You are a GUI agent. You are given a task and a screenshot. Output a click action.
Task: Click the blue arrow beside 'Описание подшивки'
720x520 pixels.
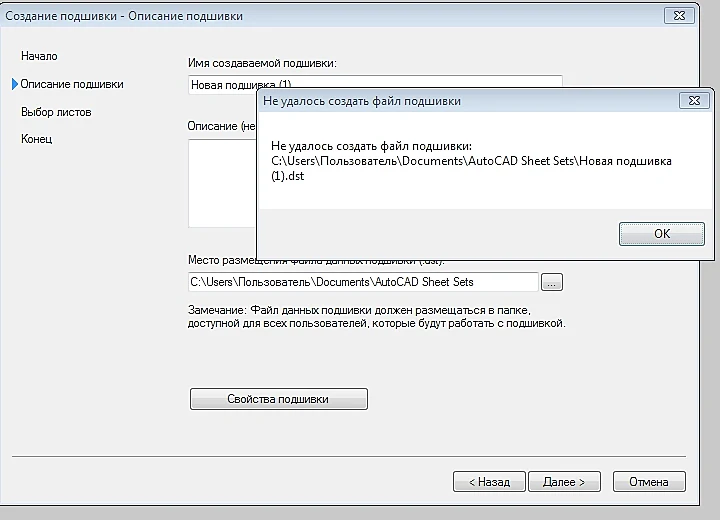pos(15,84)
